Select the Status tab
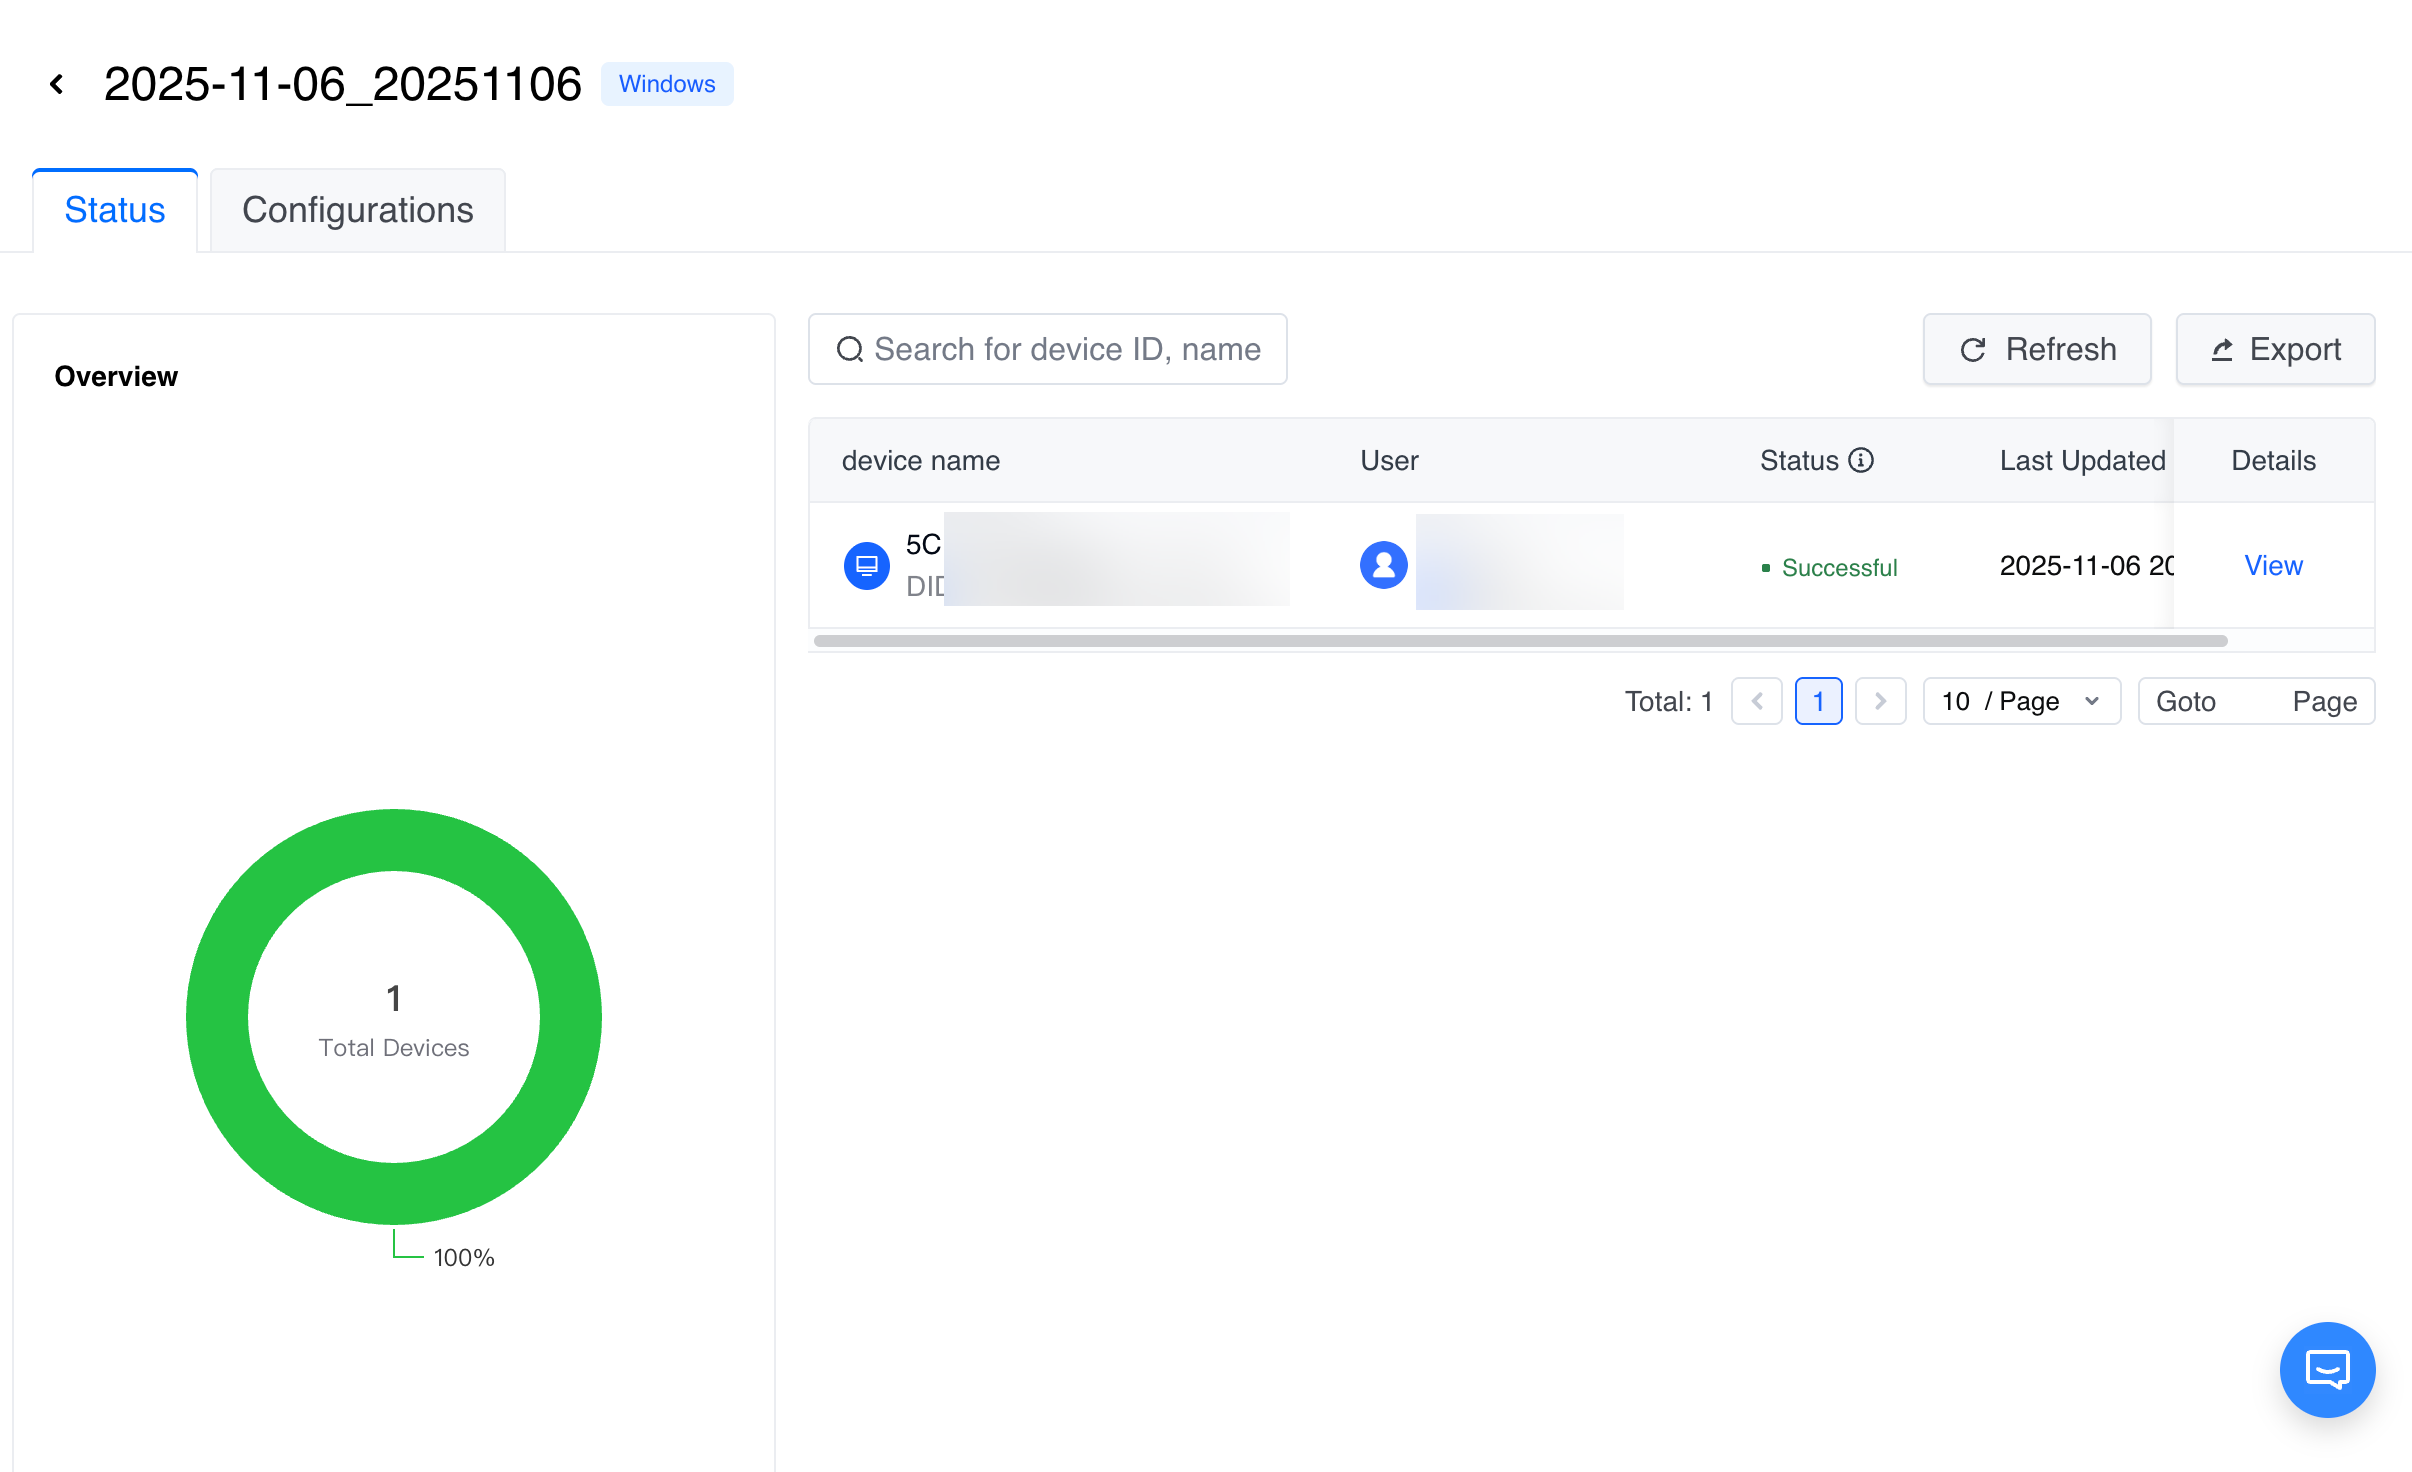Viewport: 2412px width, 1472px height. 115,210
